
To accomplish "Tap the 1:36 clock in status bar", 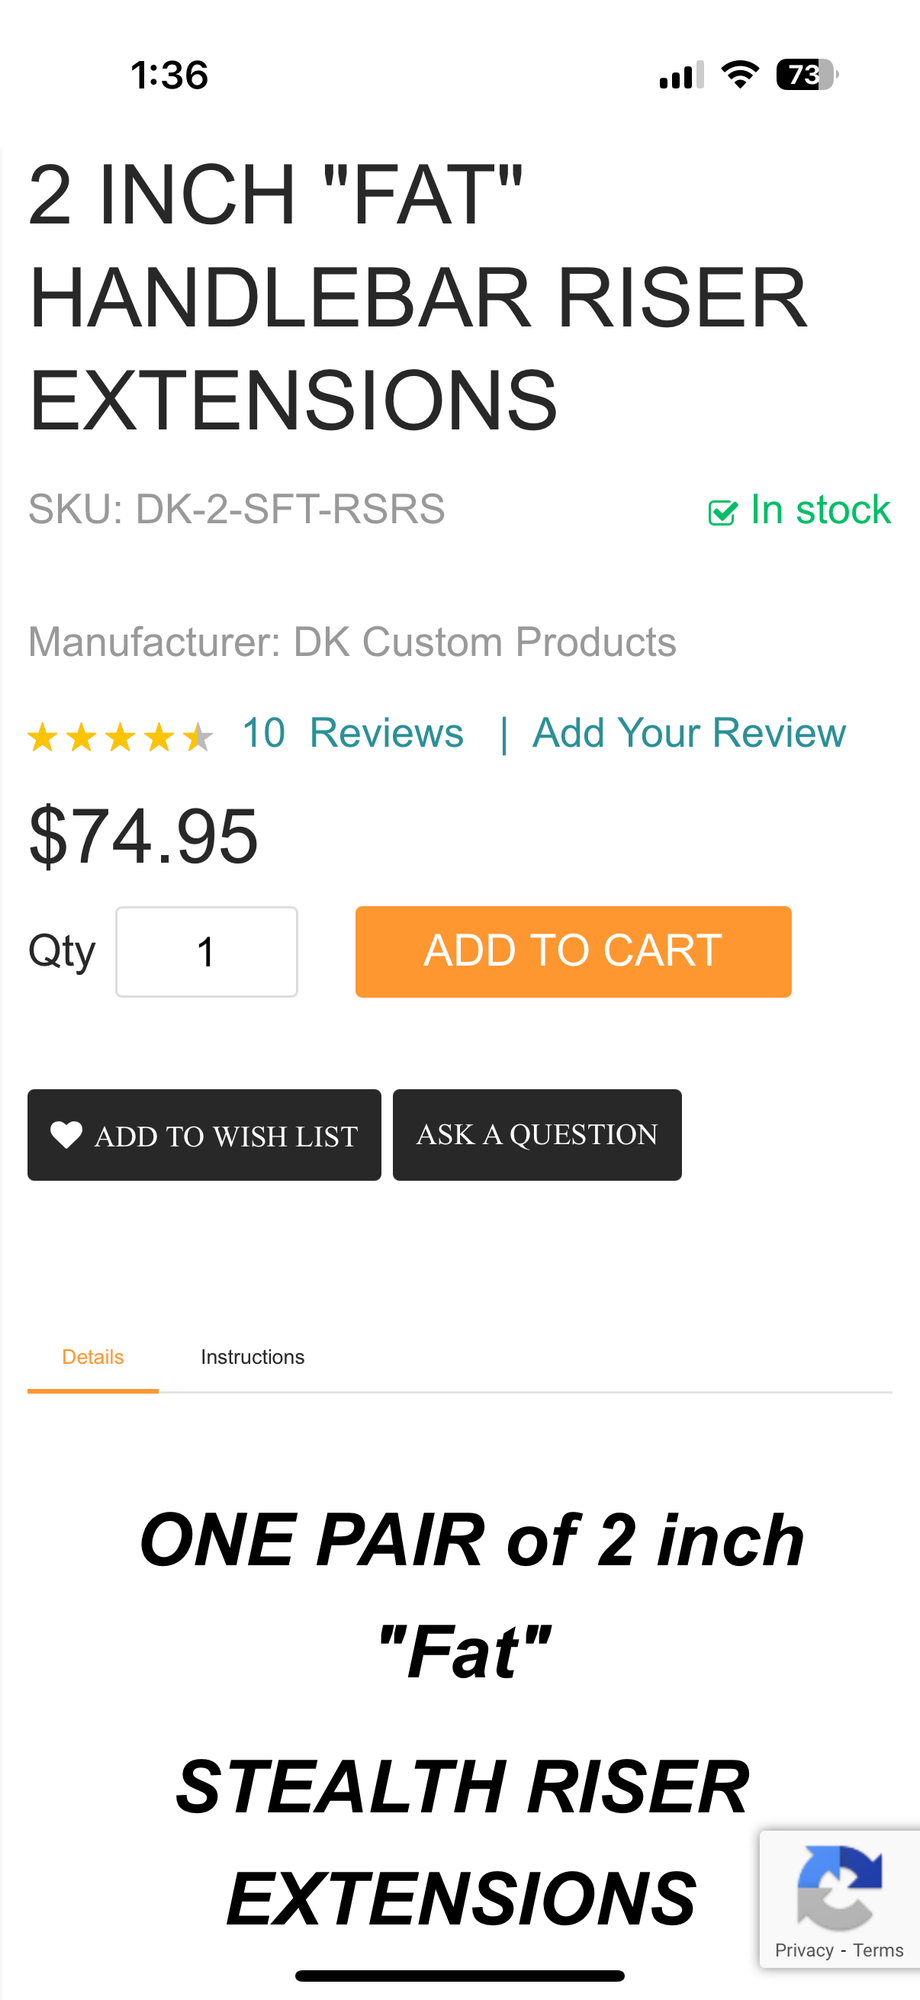I will (170, 75).
